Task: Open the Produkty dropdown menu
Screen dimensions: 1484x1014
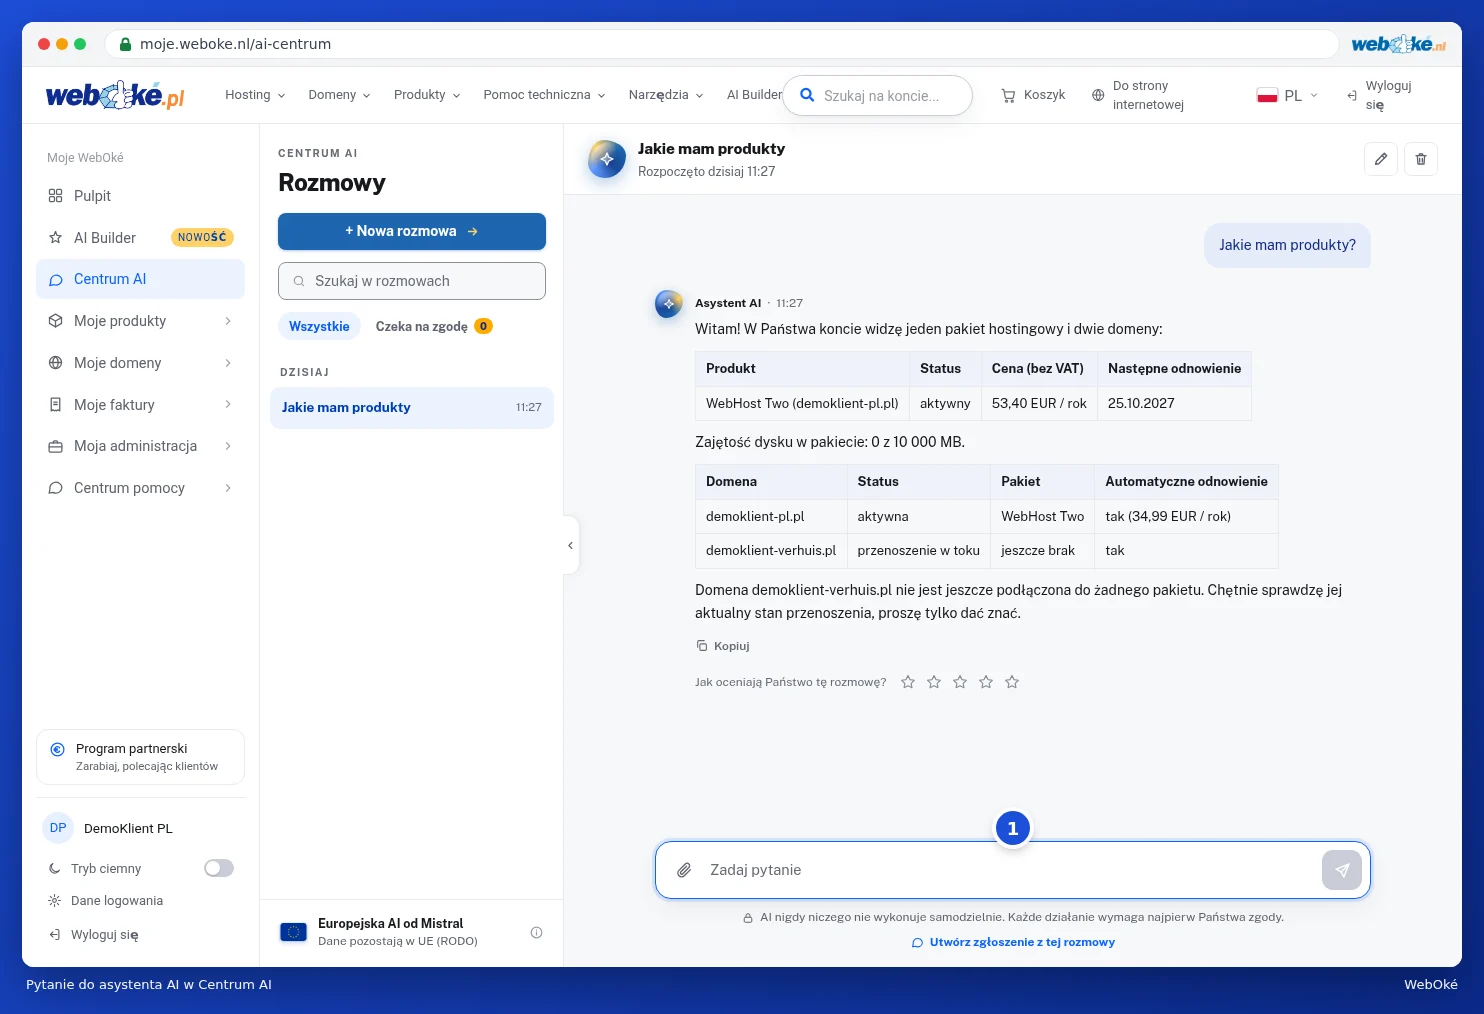Action: click(x=427, y=95)
